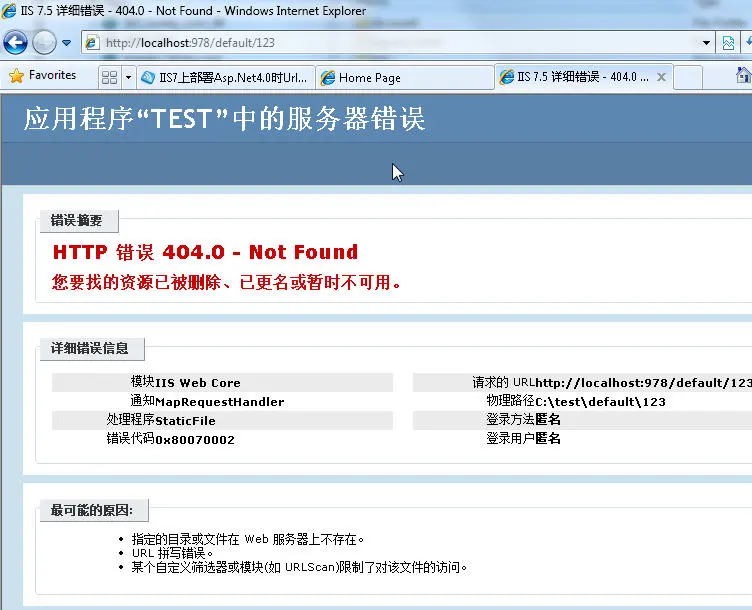Click the browser Back arrow button
Image resolution: width=752 pixels, height=610 pixels.
tap(15, 43)
